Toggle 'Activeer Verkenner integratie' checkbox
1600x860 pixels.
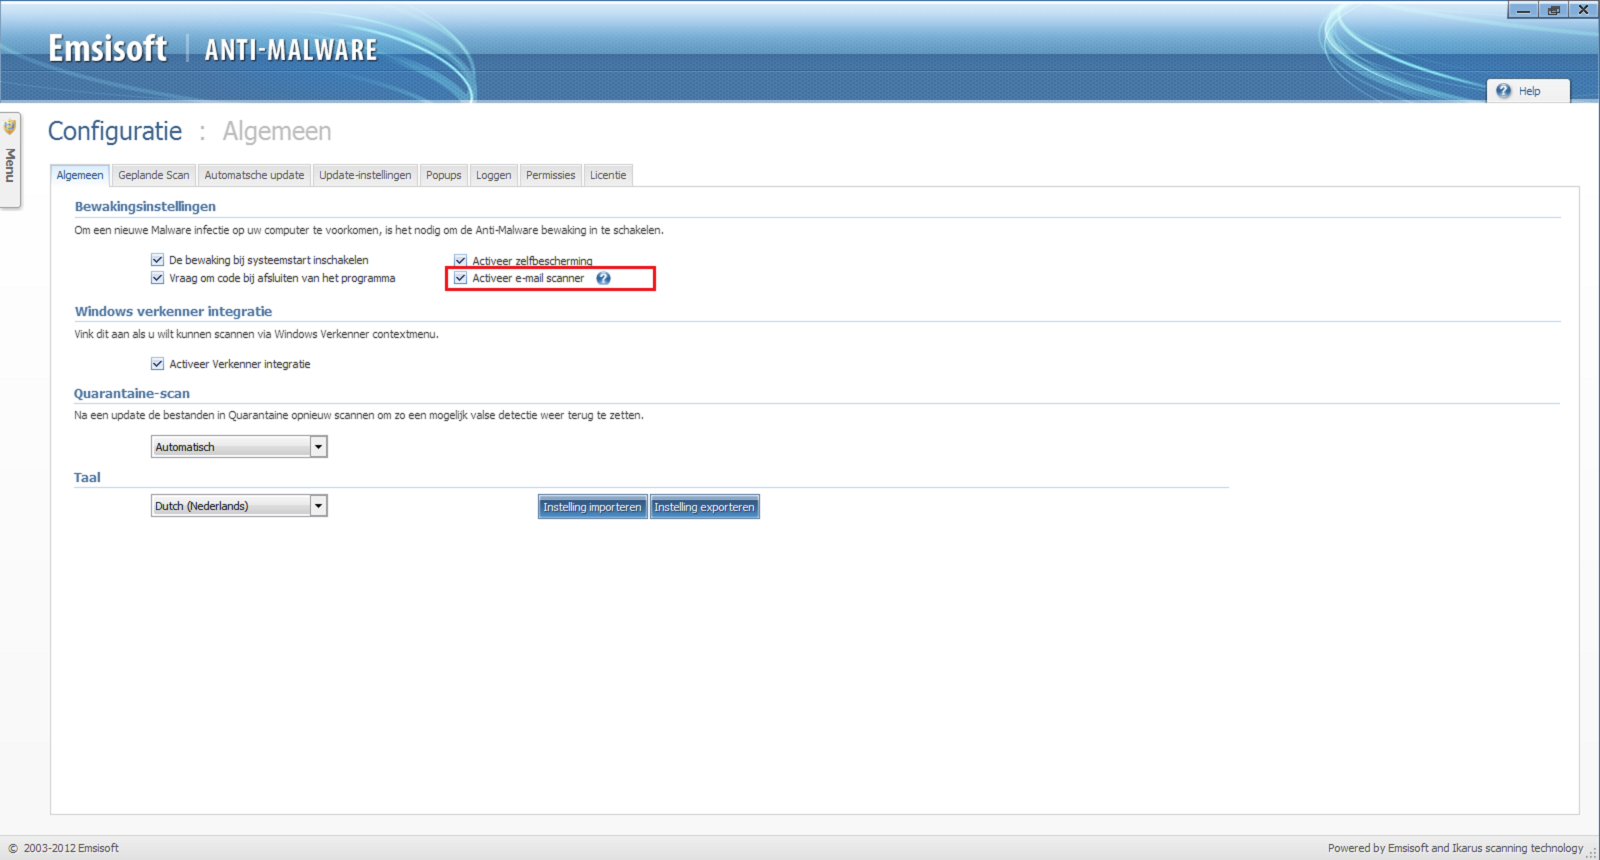(157, 364)
